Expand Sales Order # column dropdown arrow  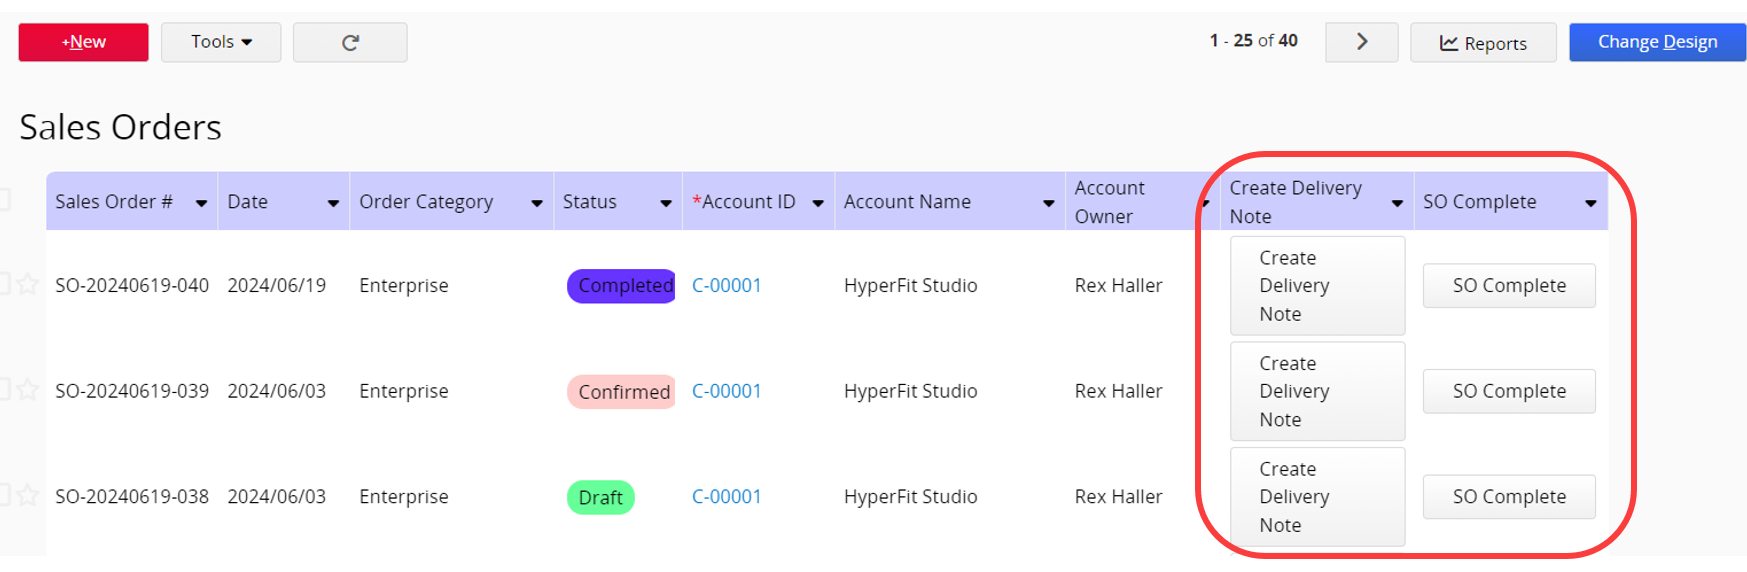(x=201, y=203)
